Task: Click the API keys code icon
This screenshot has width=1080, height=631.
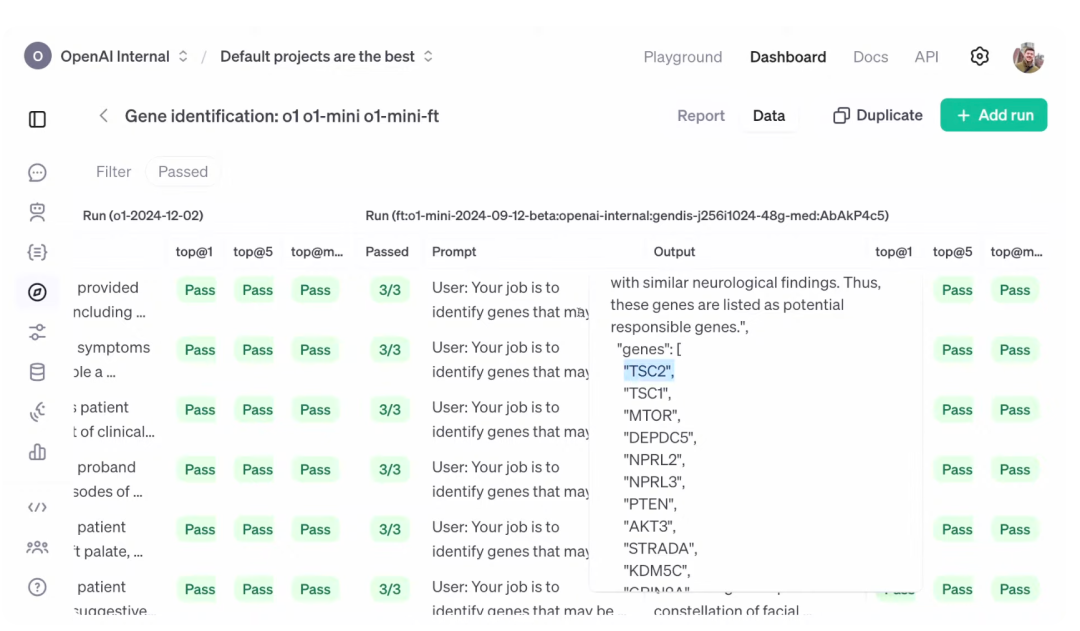Action: [37, 507]
